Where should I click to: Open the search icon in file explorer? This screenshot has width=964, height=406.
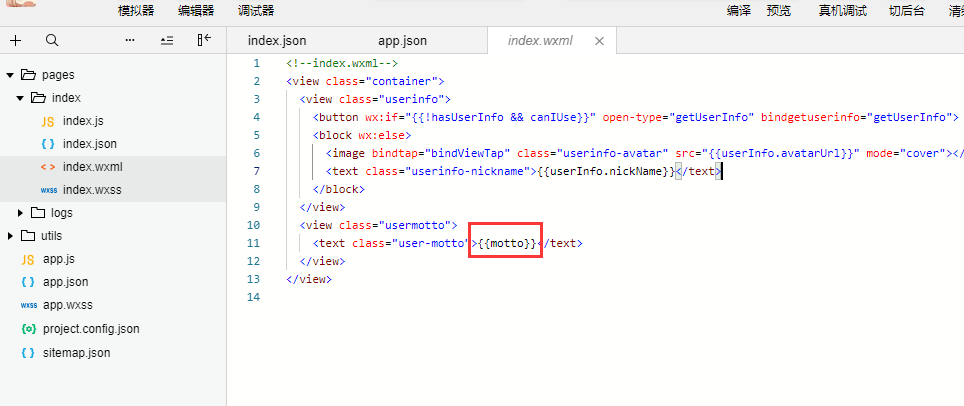52,41
